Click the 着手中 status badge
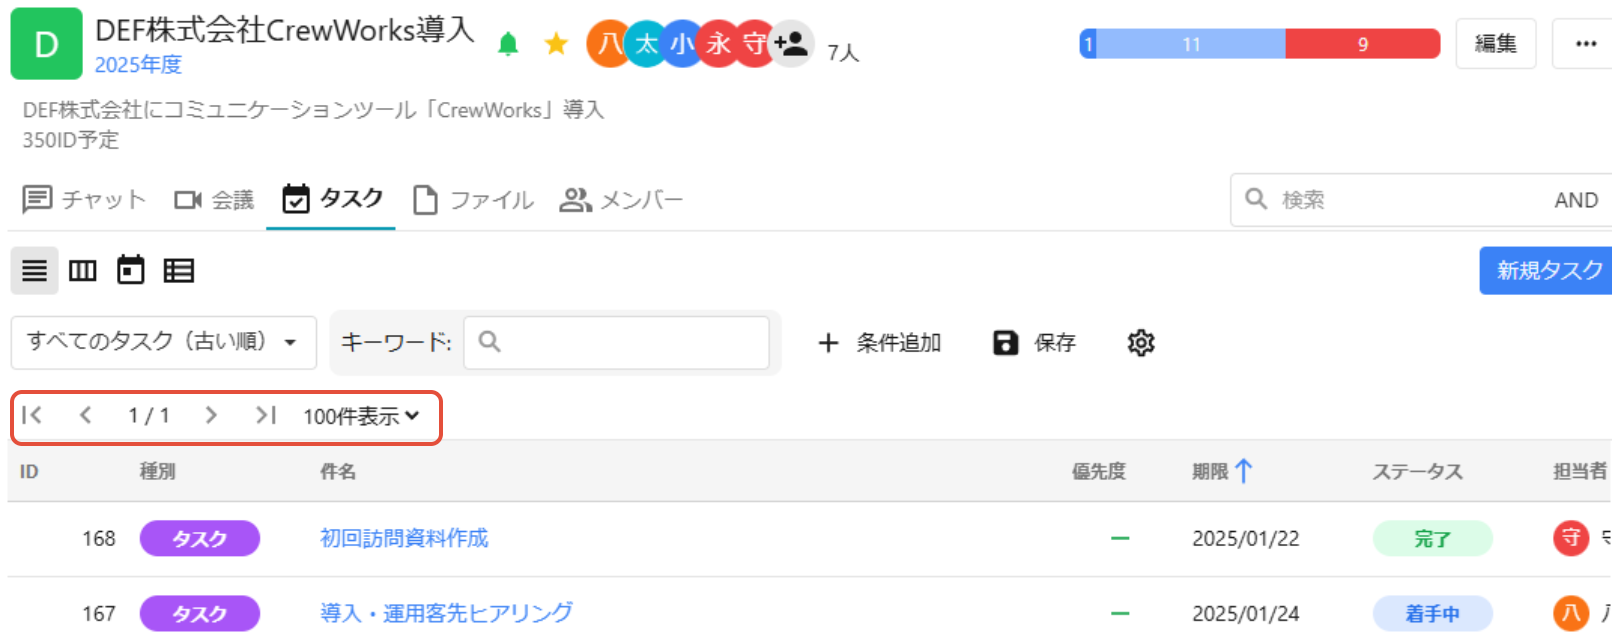This screenshot has height=639, width=1612. point(1432,613)
